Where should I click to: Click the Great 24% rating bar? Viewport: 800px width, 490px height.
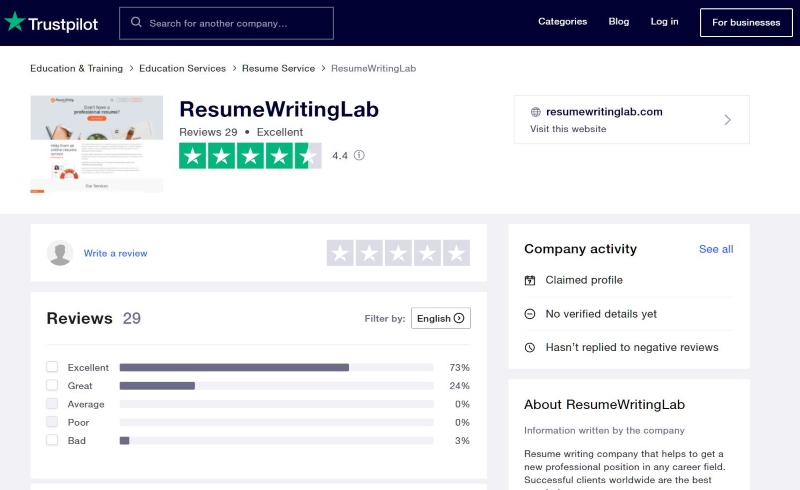(277, 386)
